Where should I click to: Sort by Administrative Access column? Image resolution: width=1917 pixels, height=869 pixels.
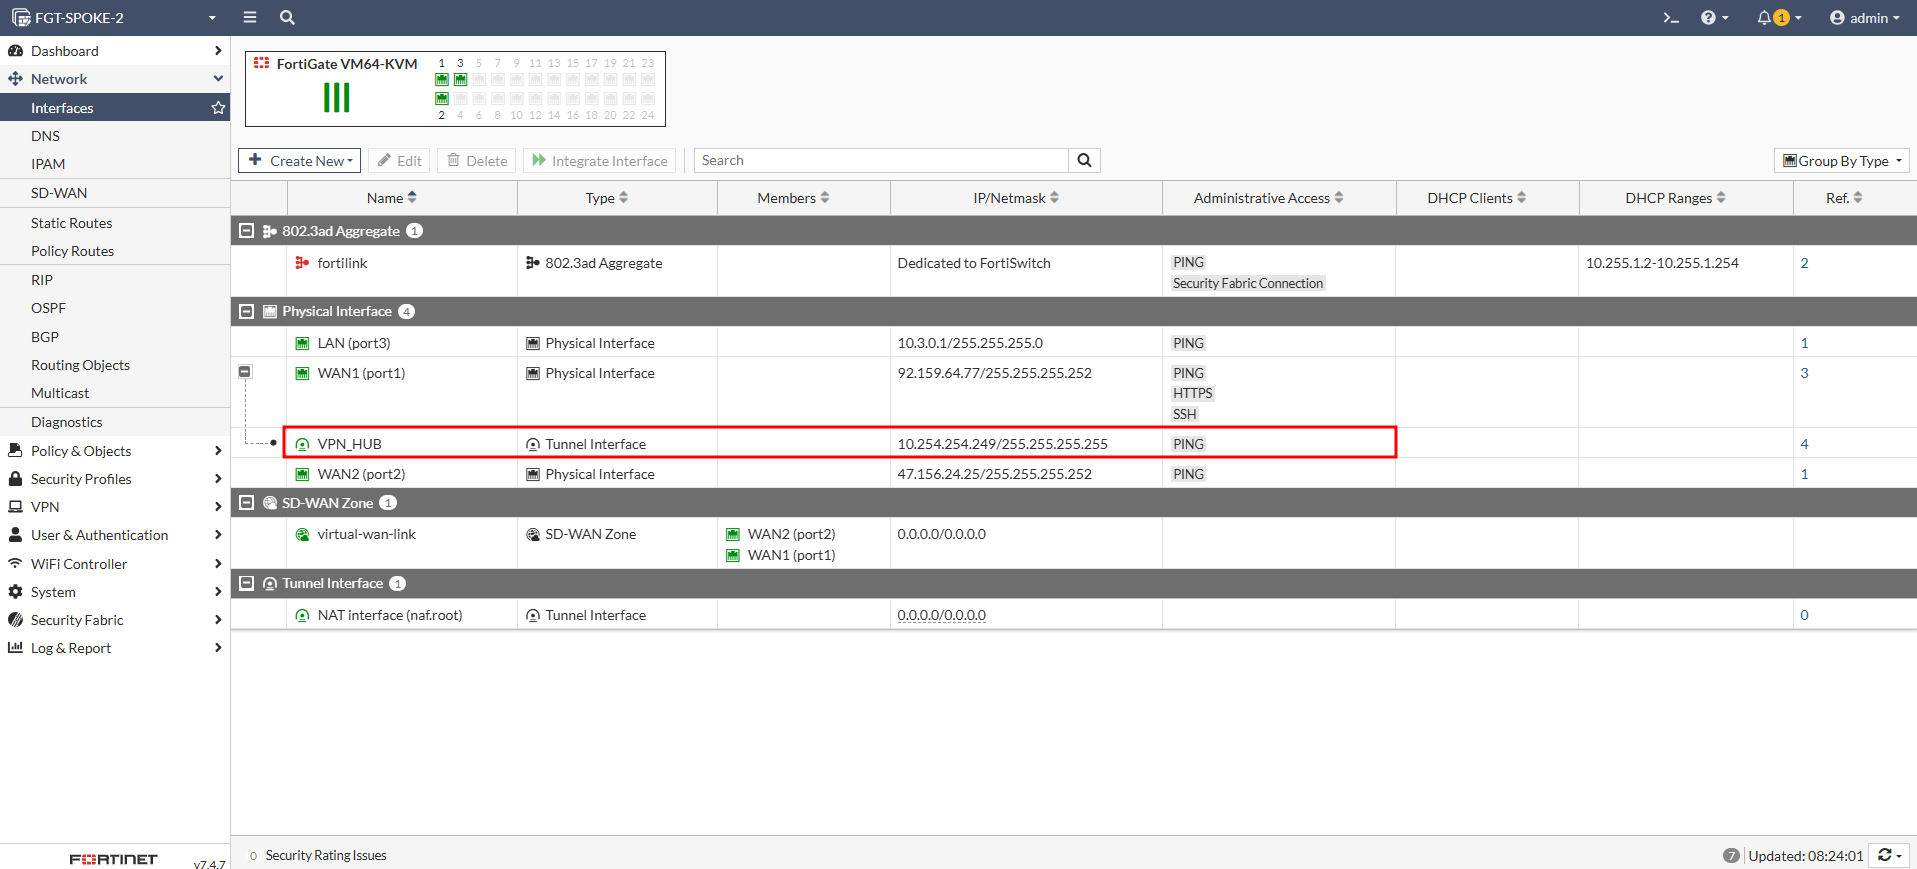tap(1268, 198)
